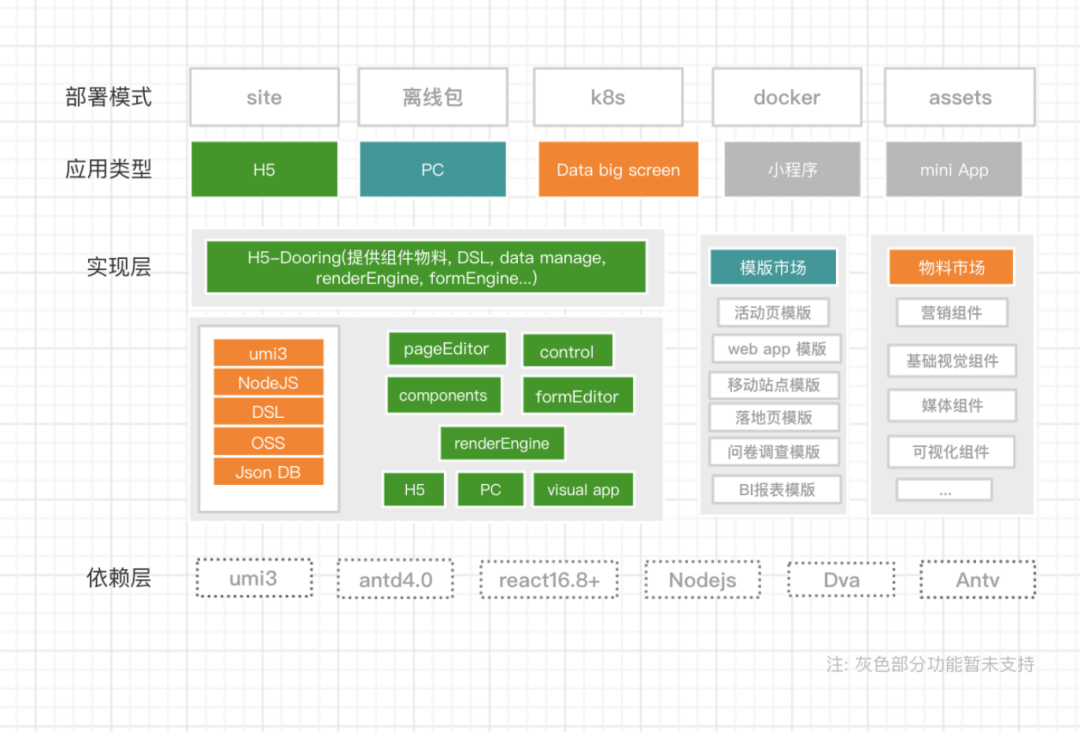Select the H5 application type block

click(263, 169)
